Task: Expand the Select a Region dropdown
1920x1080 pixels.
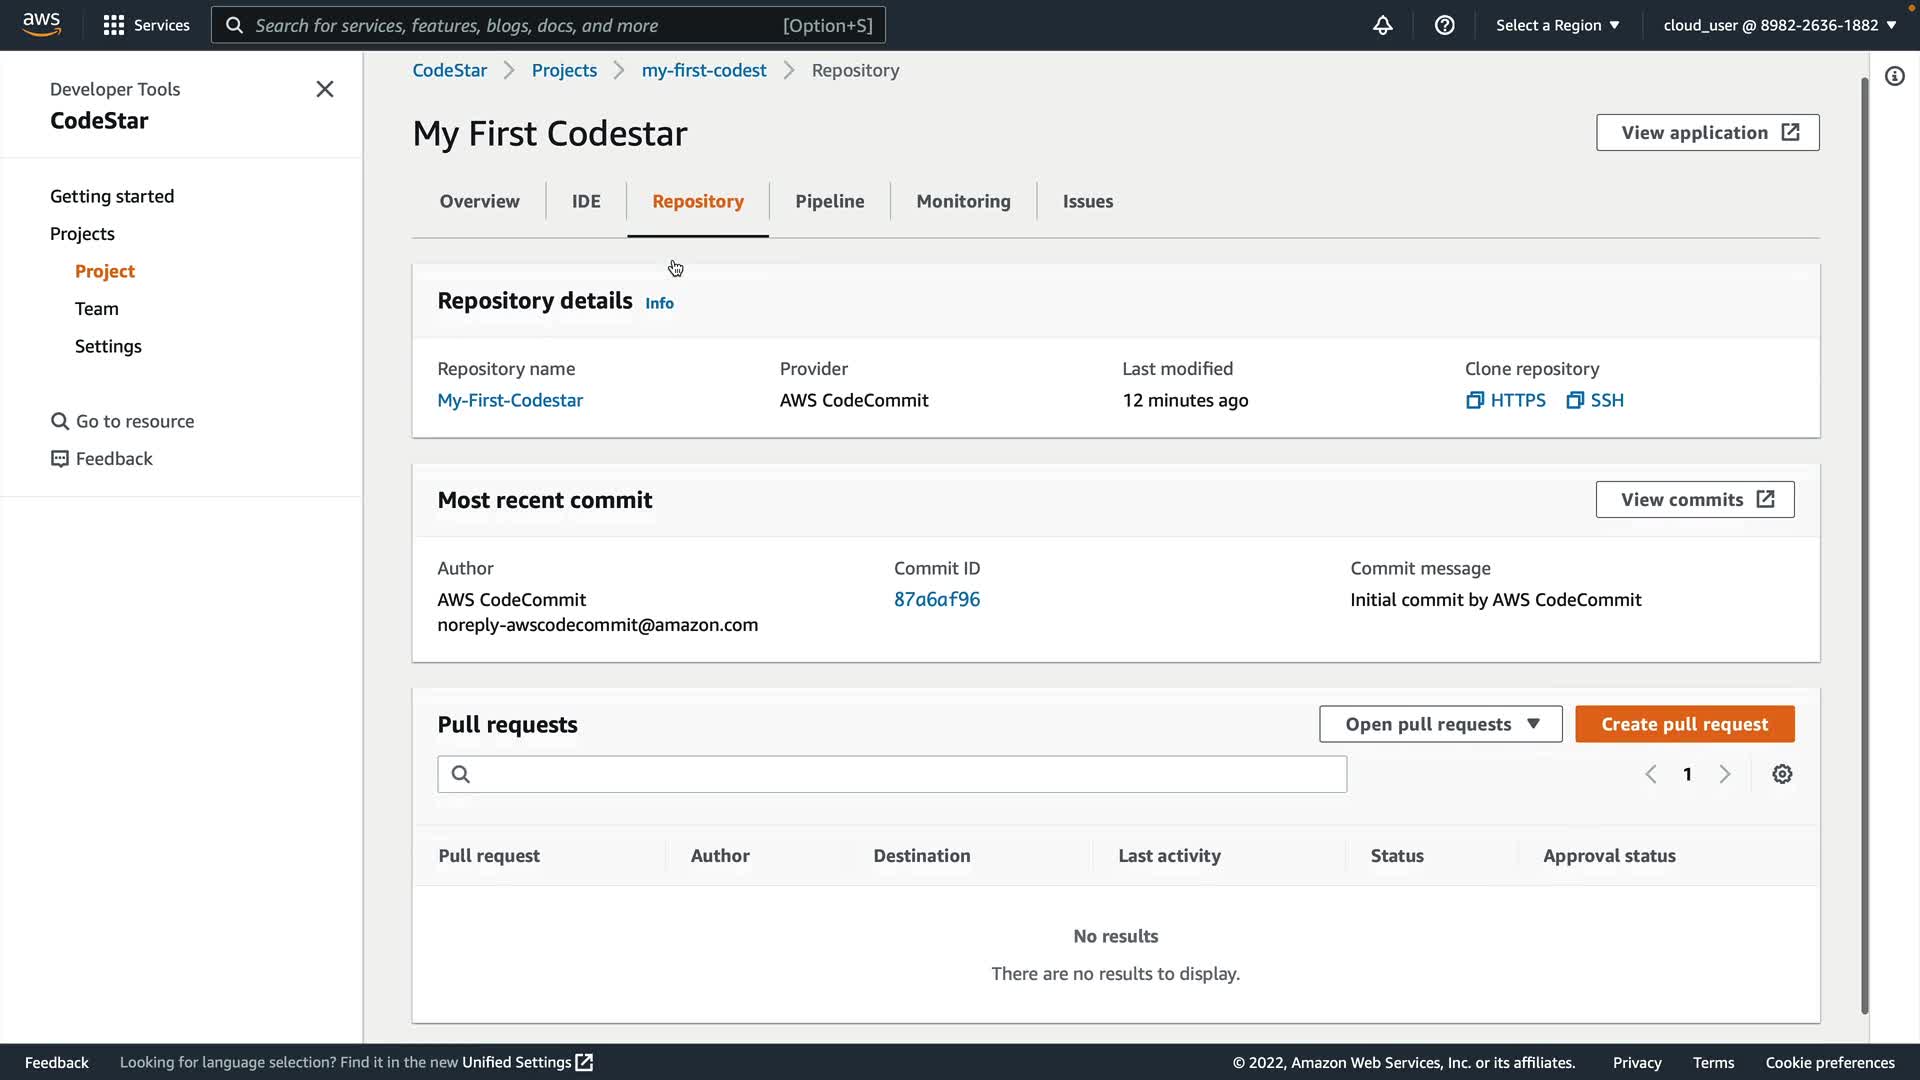Action: click(1557, 25)
